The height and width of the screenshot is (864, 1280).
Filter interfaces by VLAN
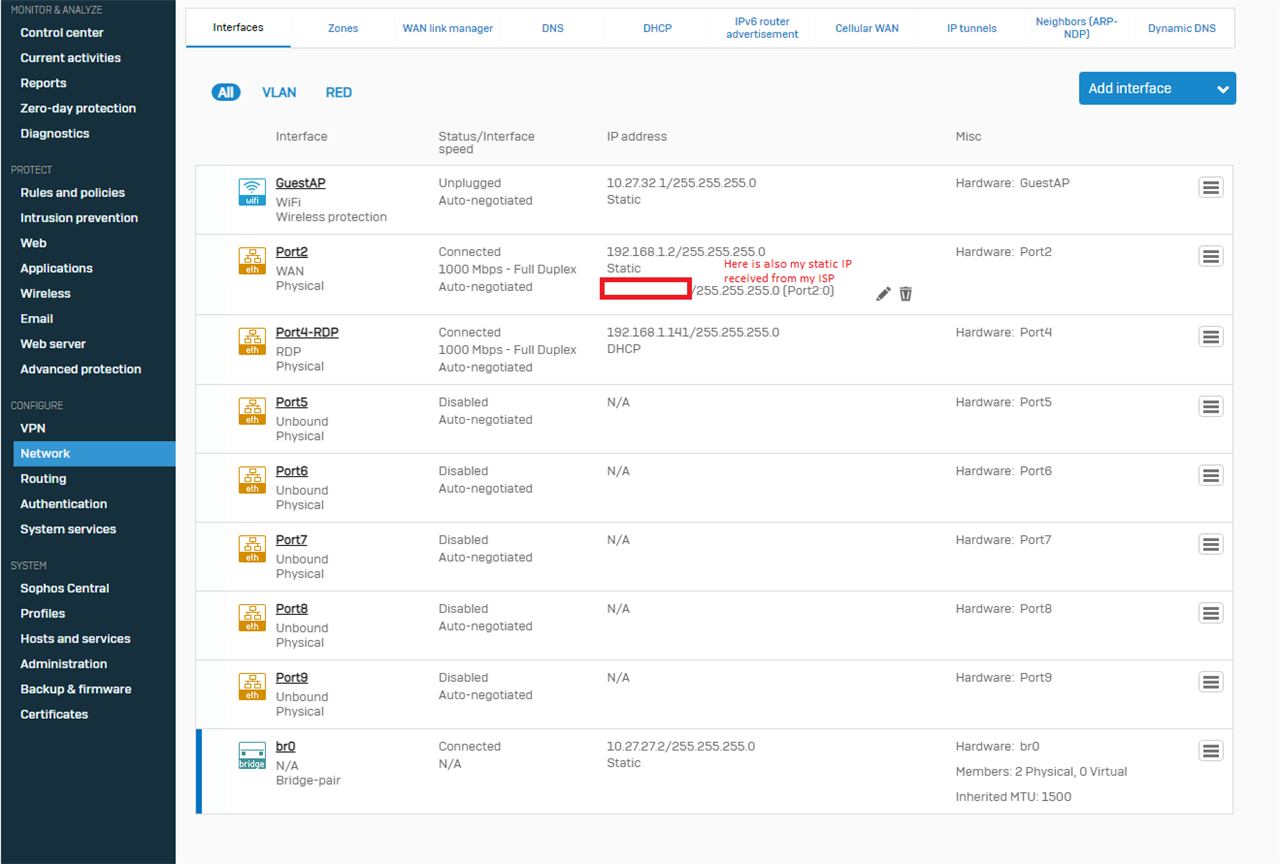click(279, 92)
